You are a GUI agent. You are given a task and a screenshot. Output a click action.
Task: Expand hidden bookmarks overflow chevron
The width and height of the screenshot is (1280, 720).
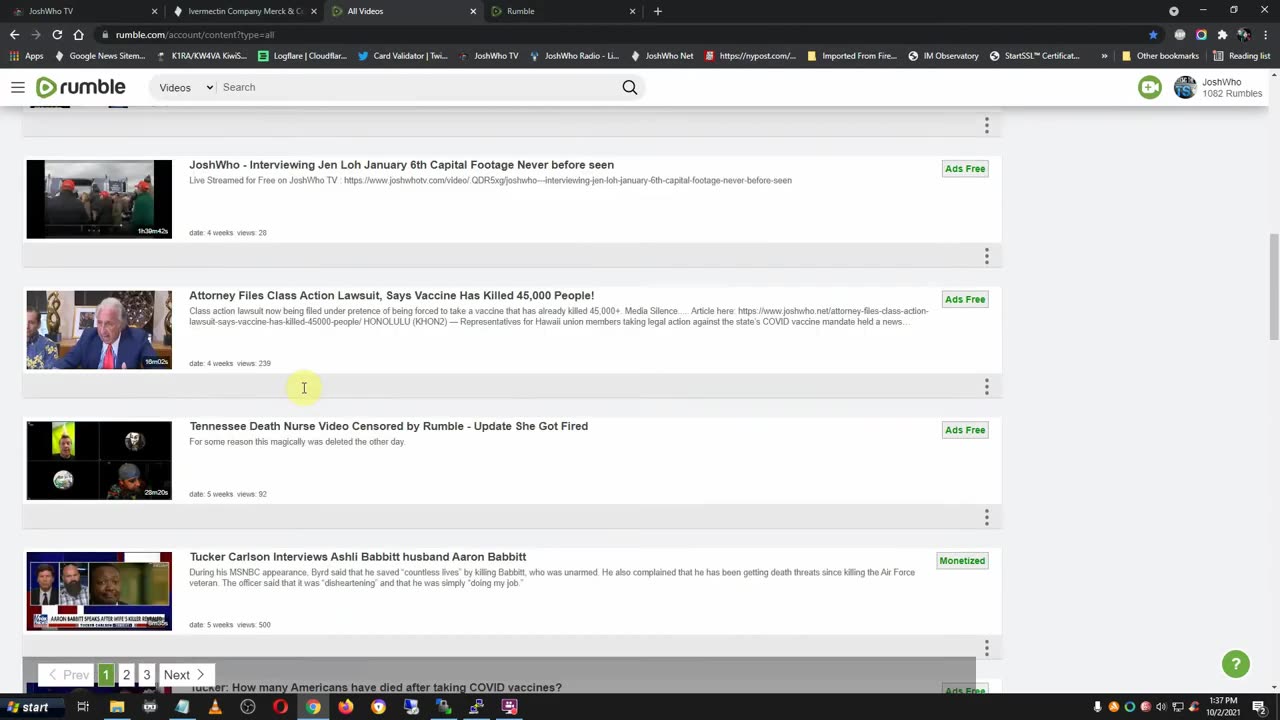click(1103, 56)
